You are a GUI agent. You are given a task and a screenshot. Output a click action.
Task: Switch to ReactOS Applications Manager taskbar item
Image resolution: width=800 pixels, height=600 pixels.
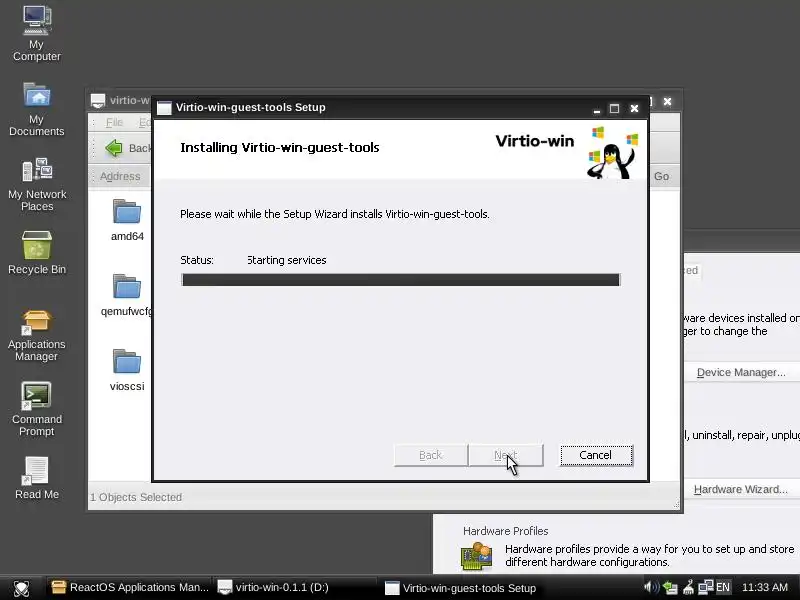[130, 587]
